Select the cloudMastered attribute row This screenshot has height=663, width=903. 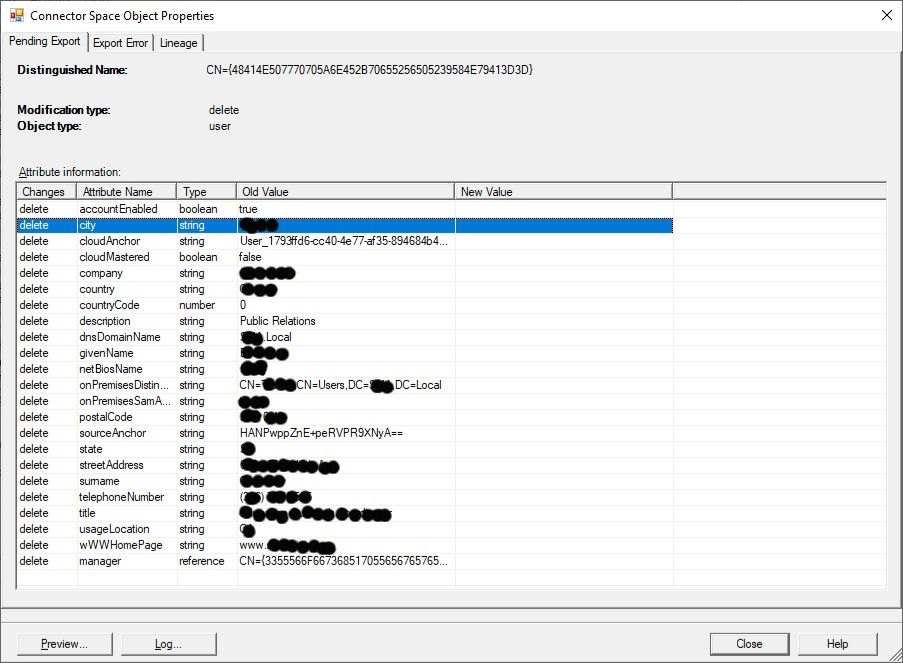(345, 257)
